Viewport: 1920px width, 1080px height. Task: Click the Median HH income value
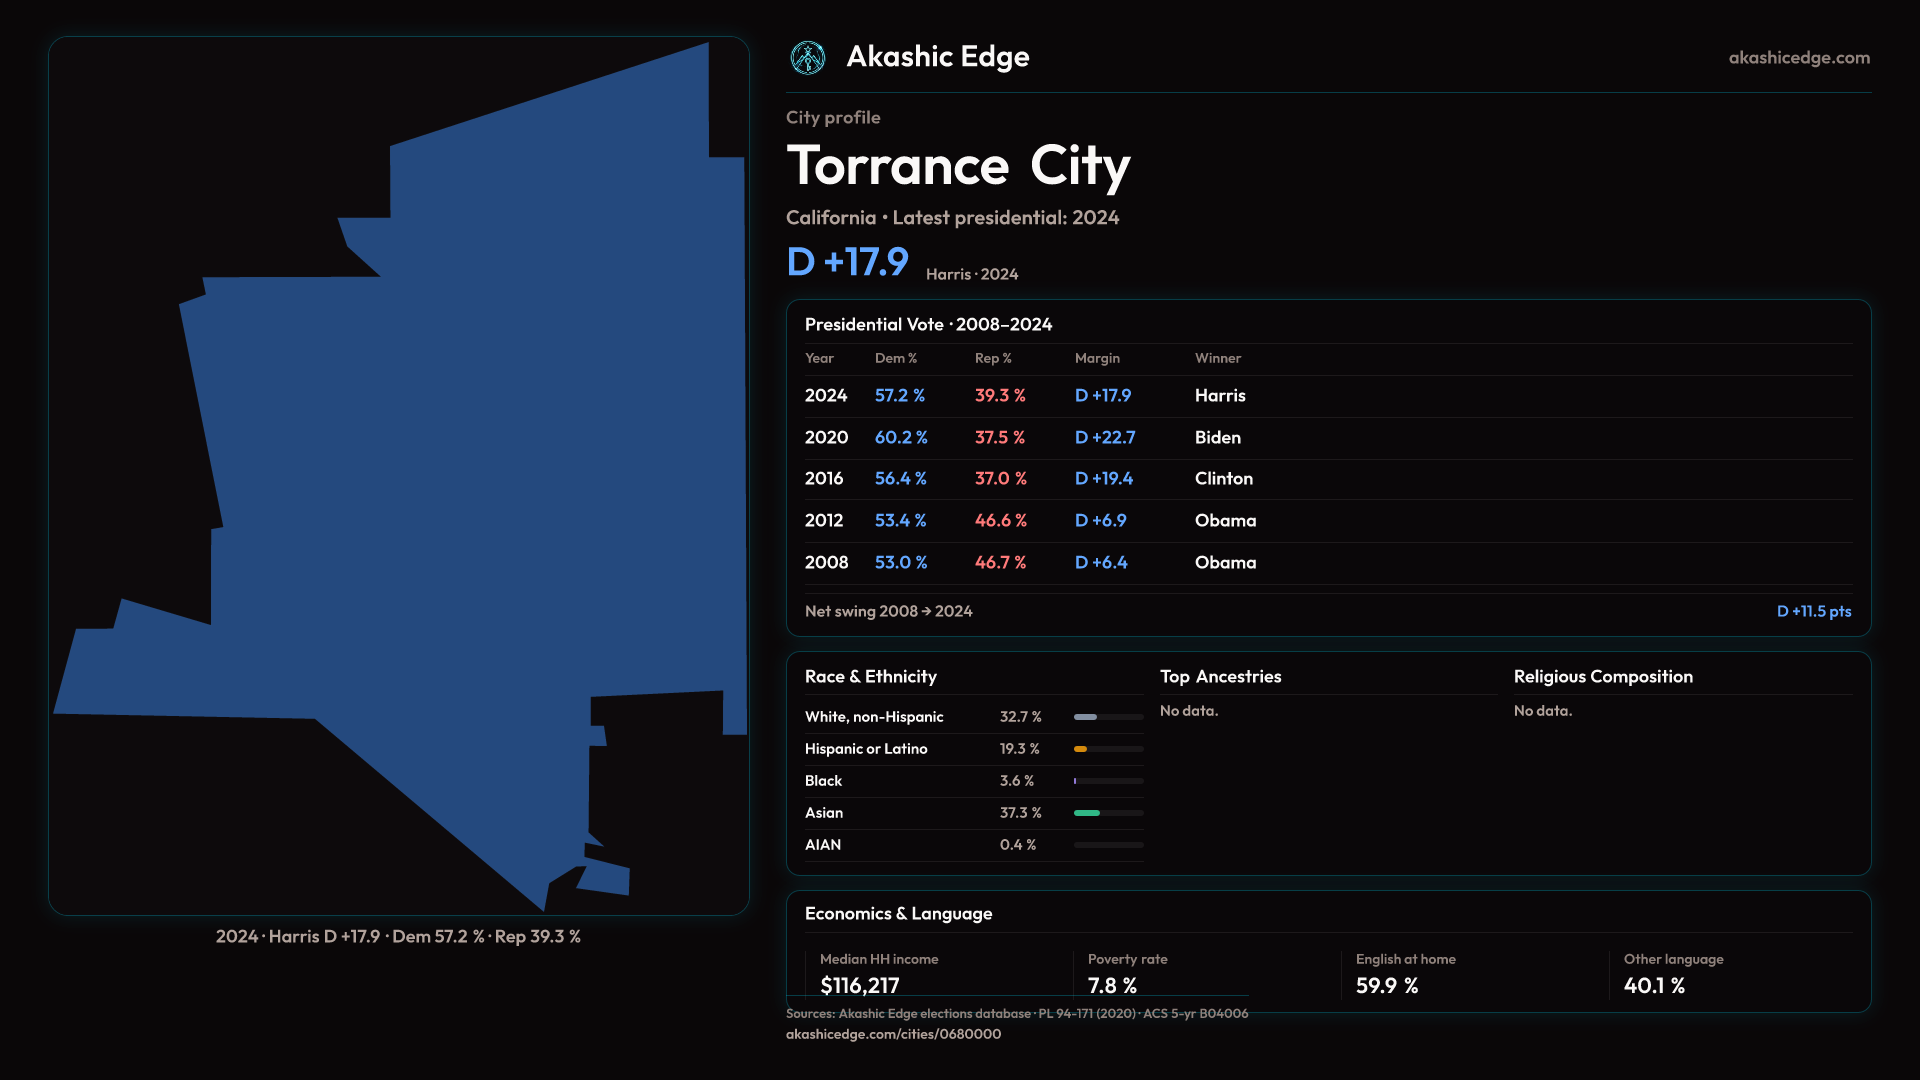pos(859,985)
